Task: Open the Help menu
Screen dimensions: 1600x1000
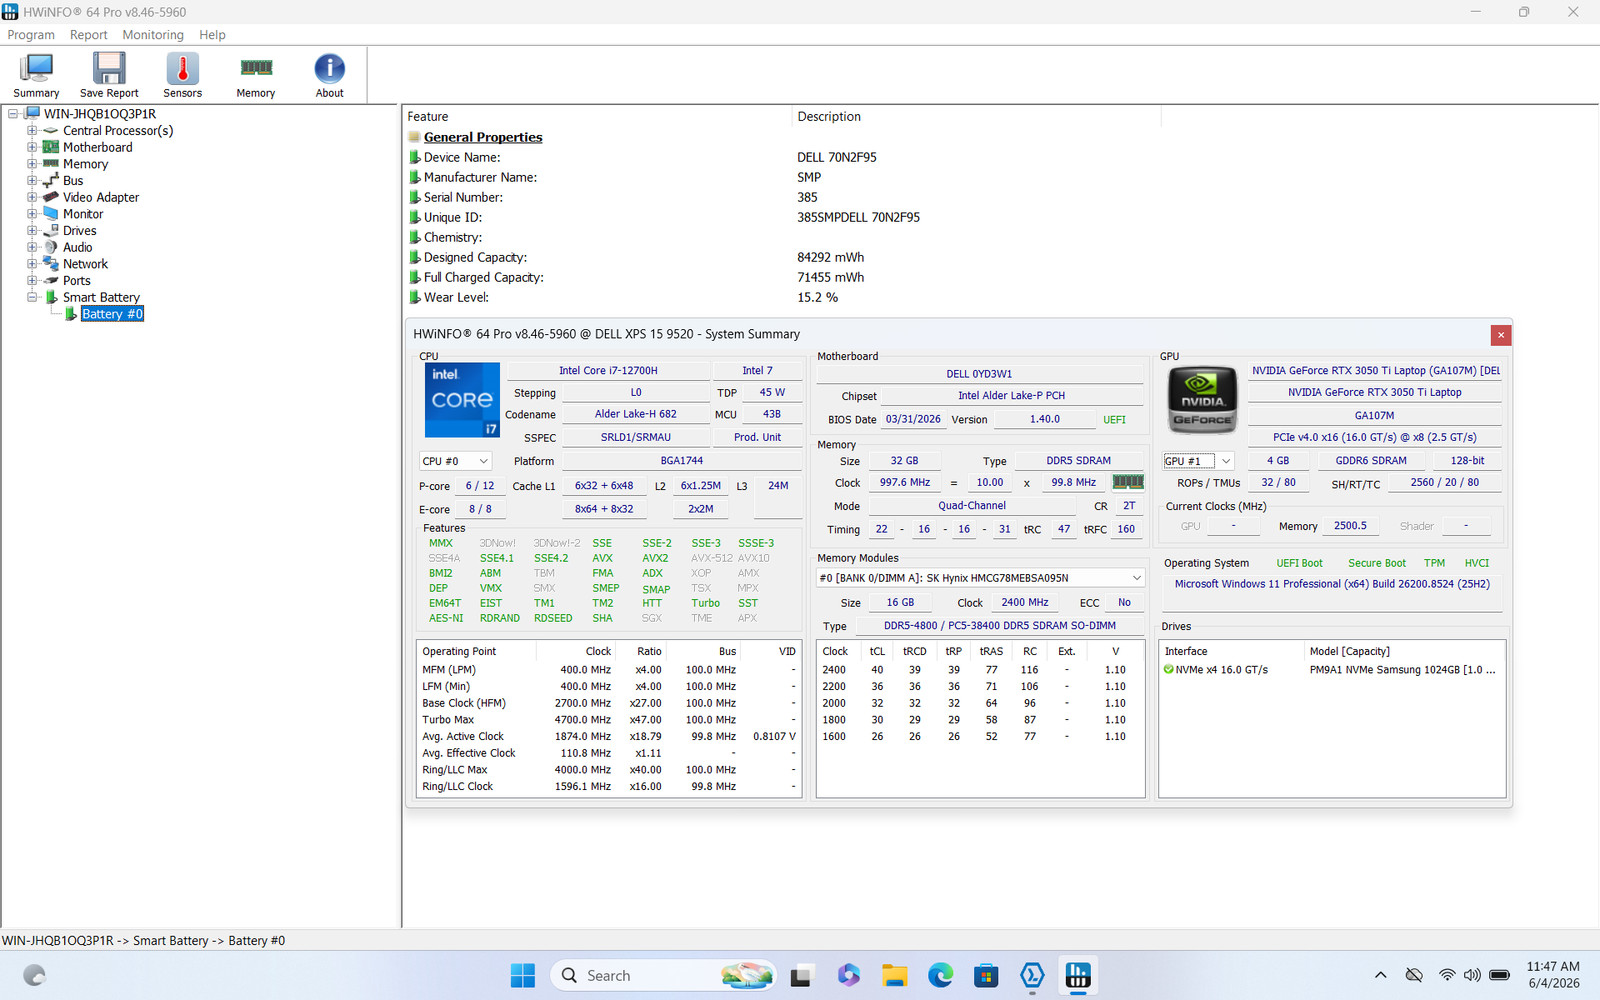Action: 212,35
